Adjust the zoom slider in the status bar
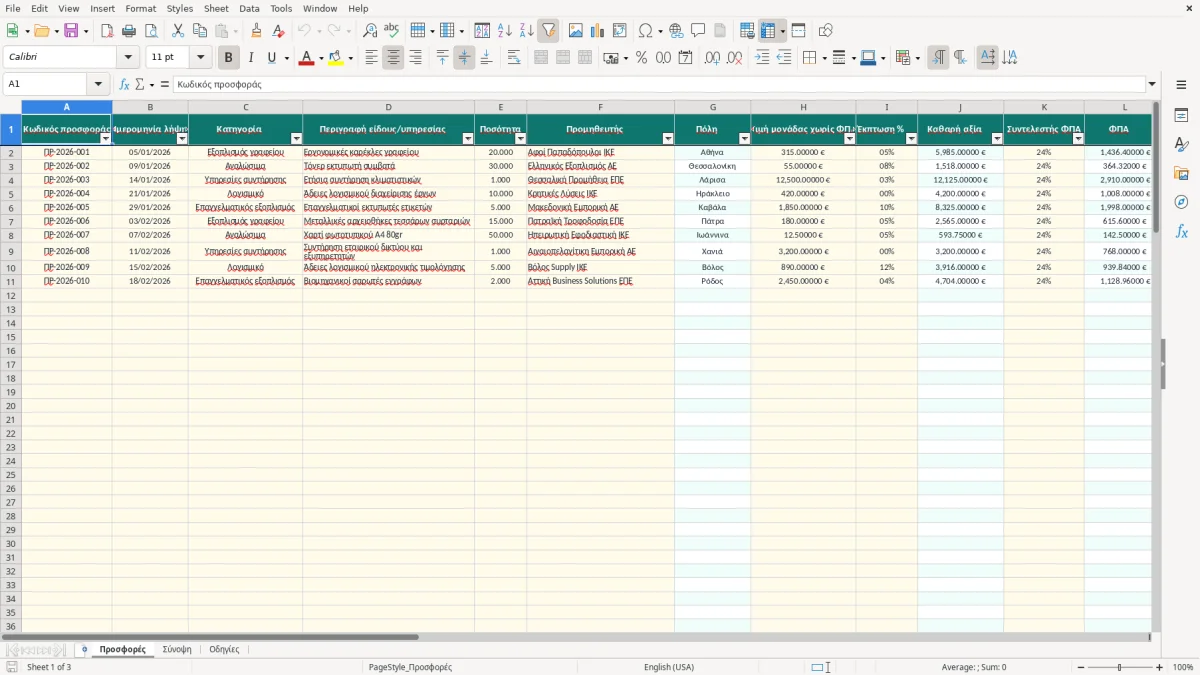Screen dimensions: 1200x675 click(1119, 667)
